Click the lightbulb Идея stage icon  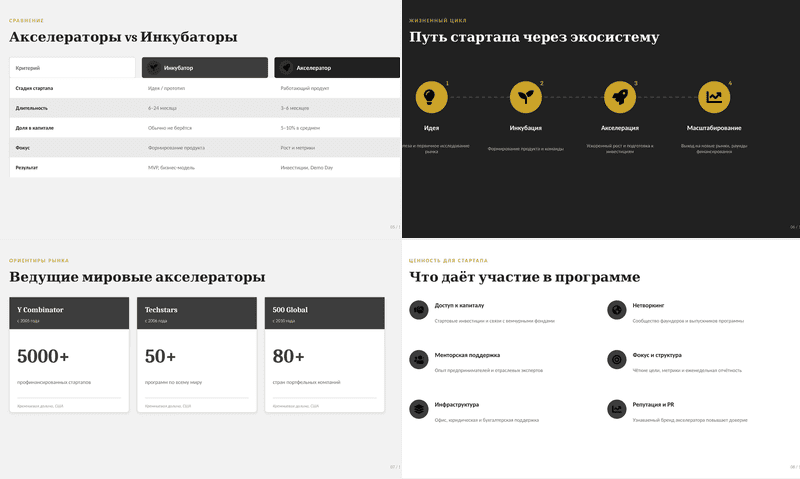431,97
